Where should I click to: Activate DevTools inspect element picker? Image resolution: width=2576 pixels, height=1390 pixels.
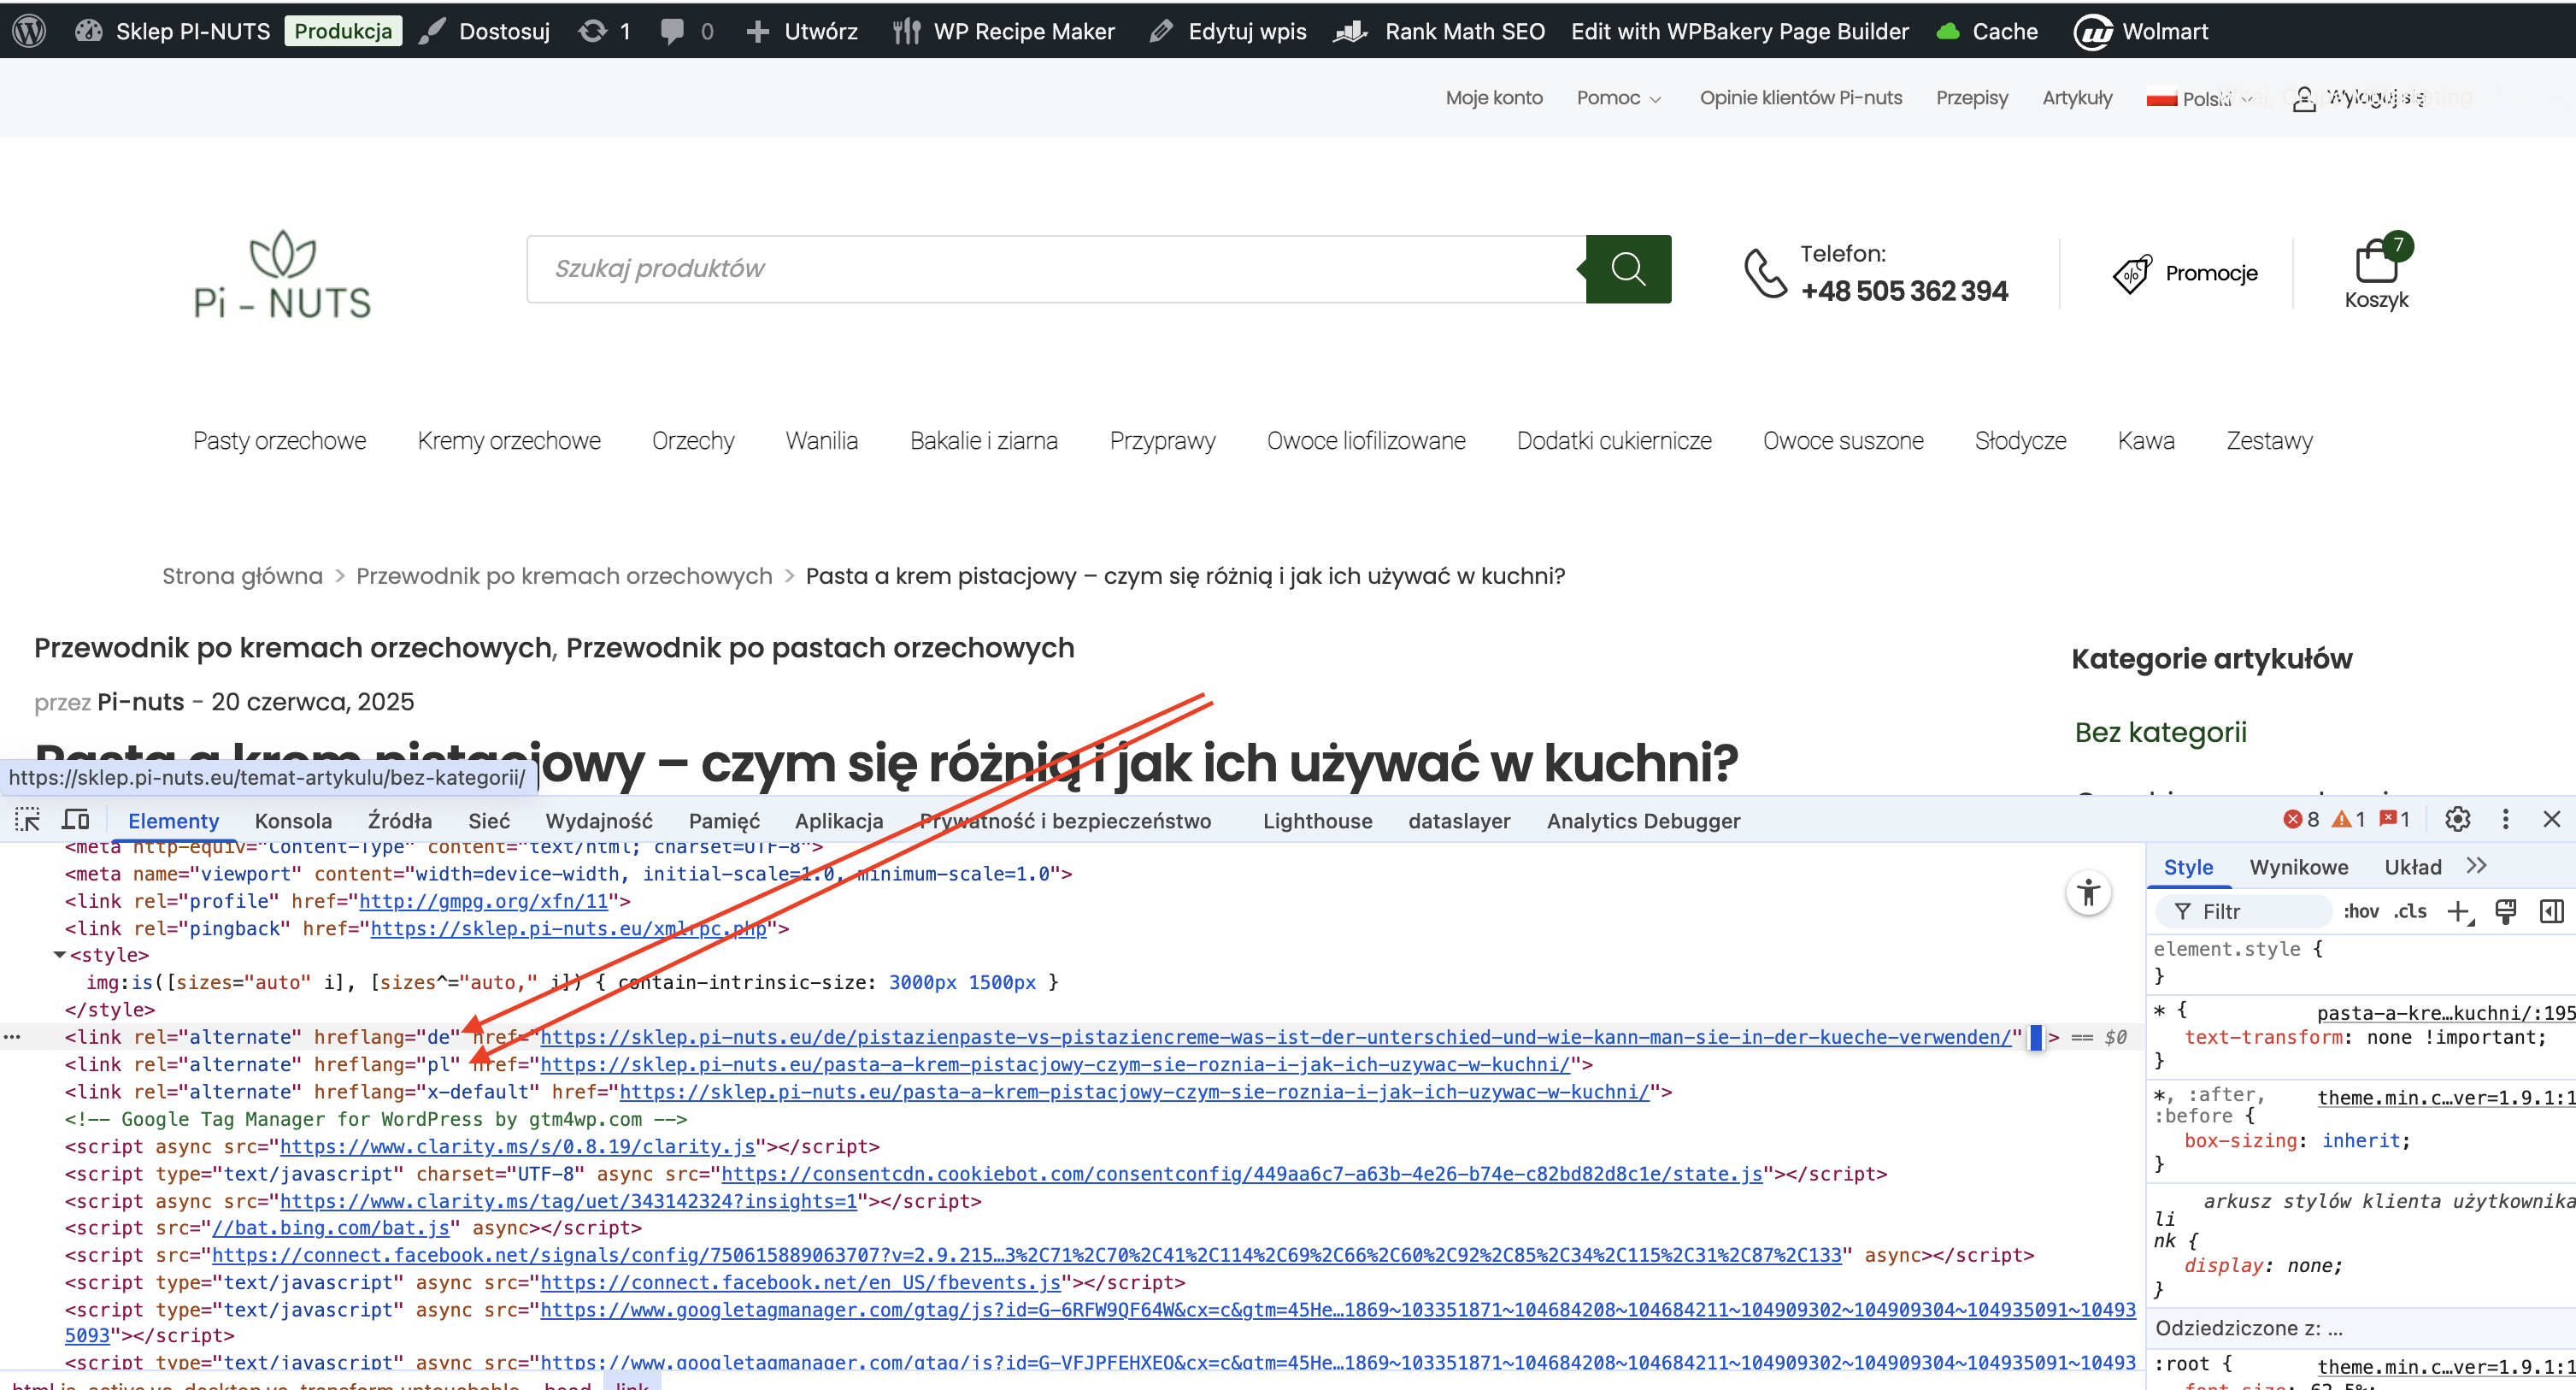coord(27,820)
